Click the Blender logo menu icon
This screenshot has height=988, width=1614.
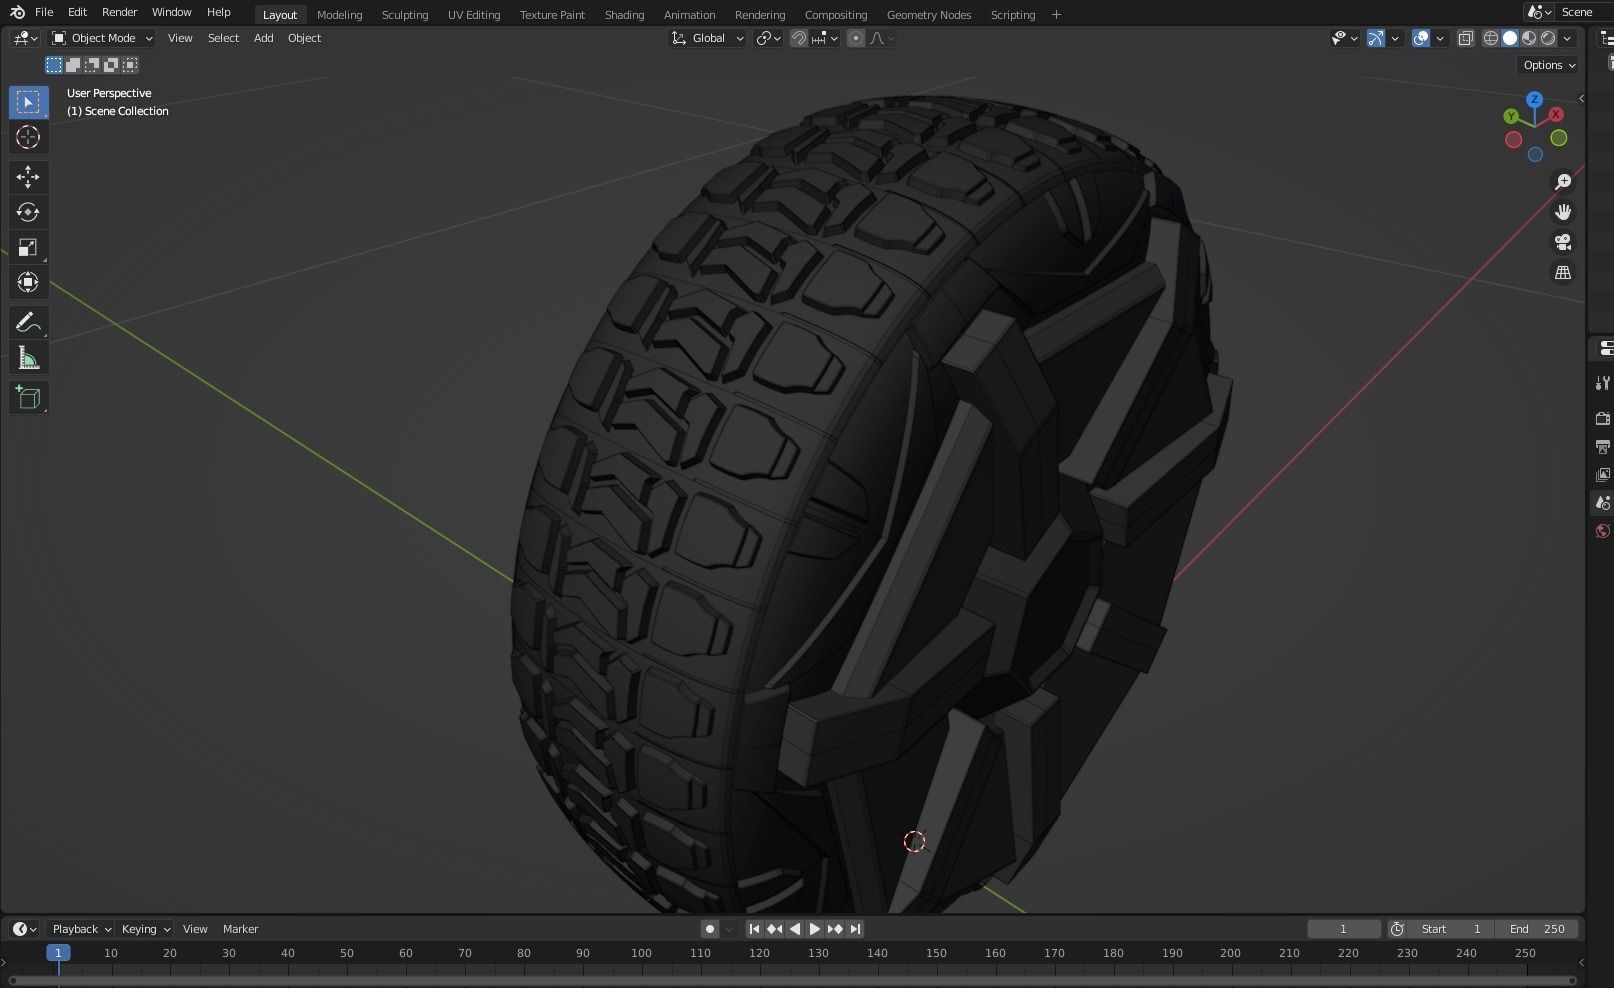coord(17,12)
